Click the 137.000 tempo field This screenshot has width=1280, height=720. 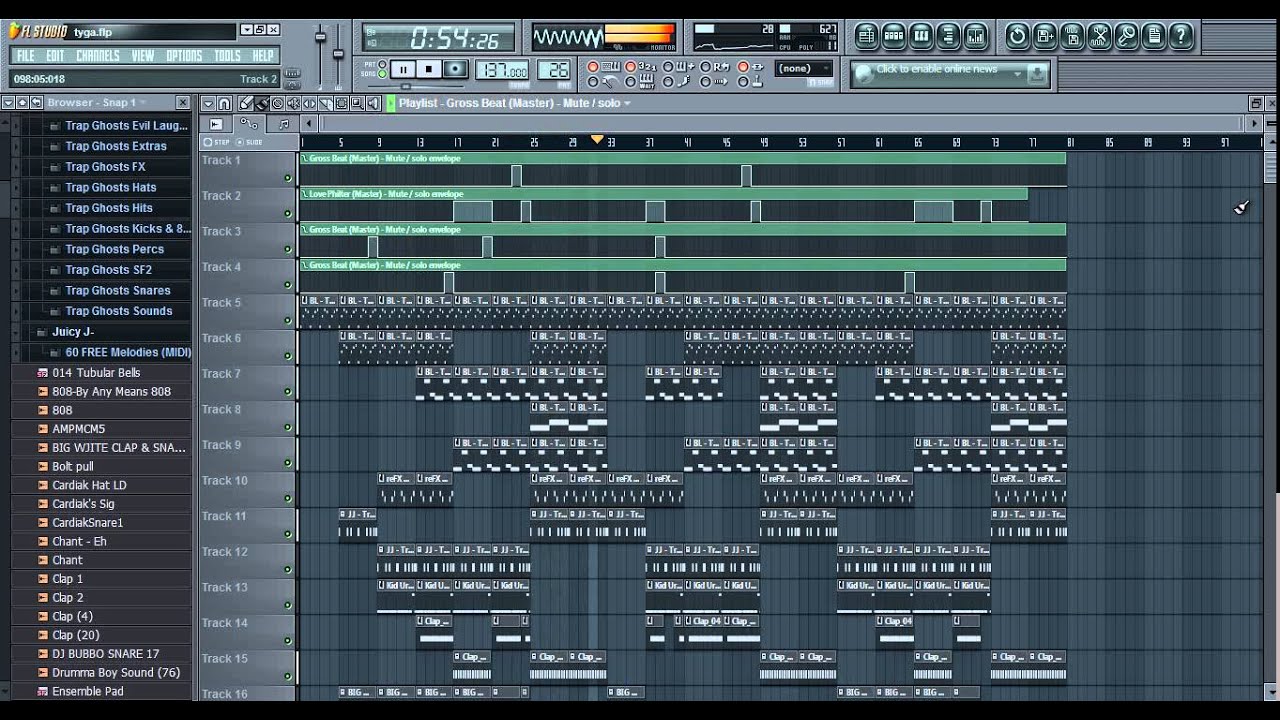tap(503, 70)
